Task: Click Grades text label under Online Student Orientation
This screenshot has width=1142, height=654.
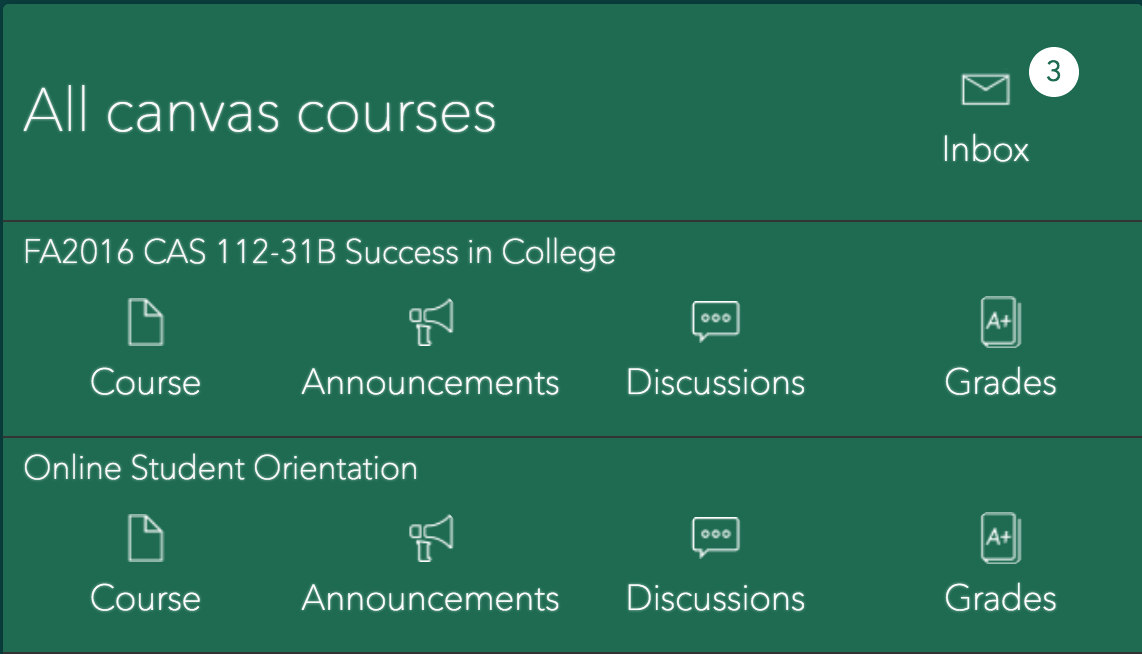Action: (x=1000, y=598)
